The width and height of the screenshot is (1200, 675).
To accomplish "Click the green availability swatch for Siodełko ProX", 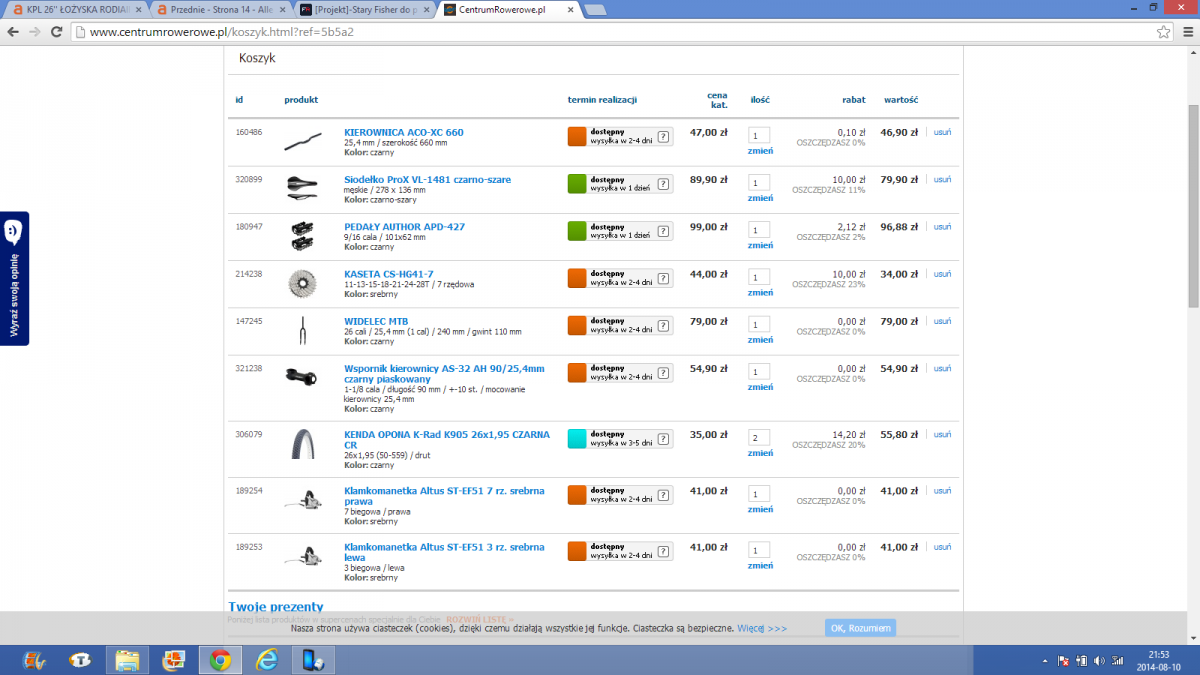I will click(x=577, y=184).
